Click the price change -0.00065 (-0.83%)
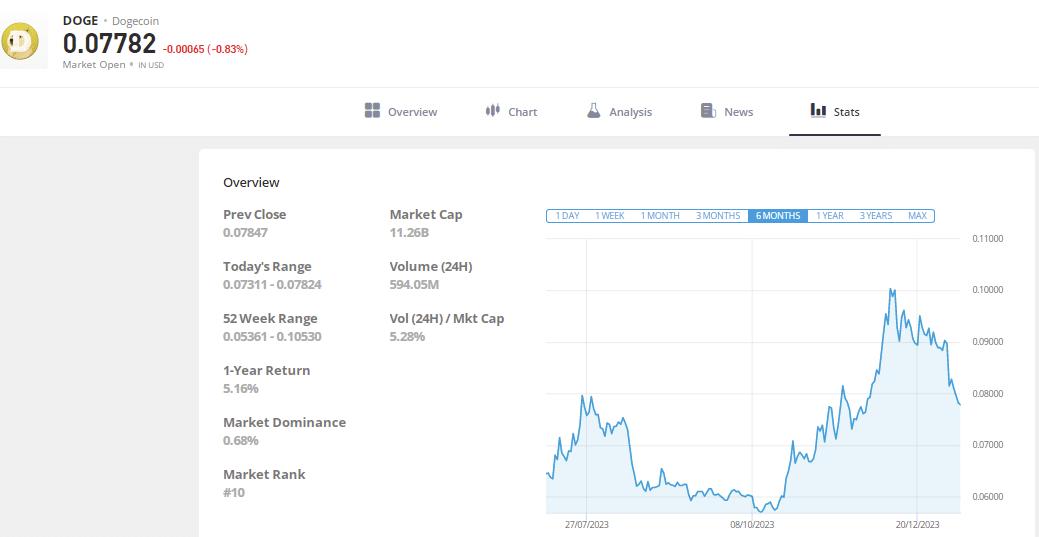Screen dimensions: 1039x537 (205, 48)
